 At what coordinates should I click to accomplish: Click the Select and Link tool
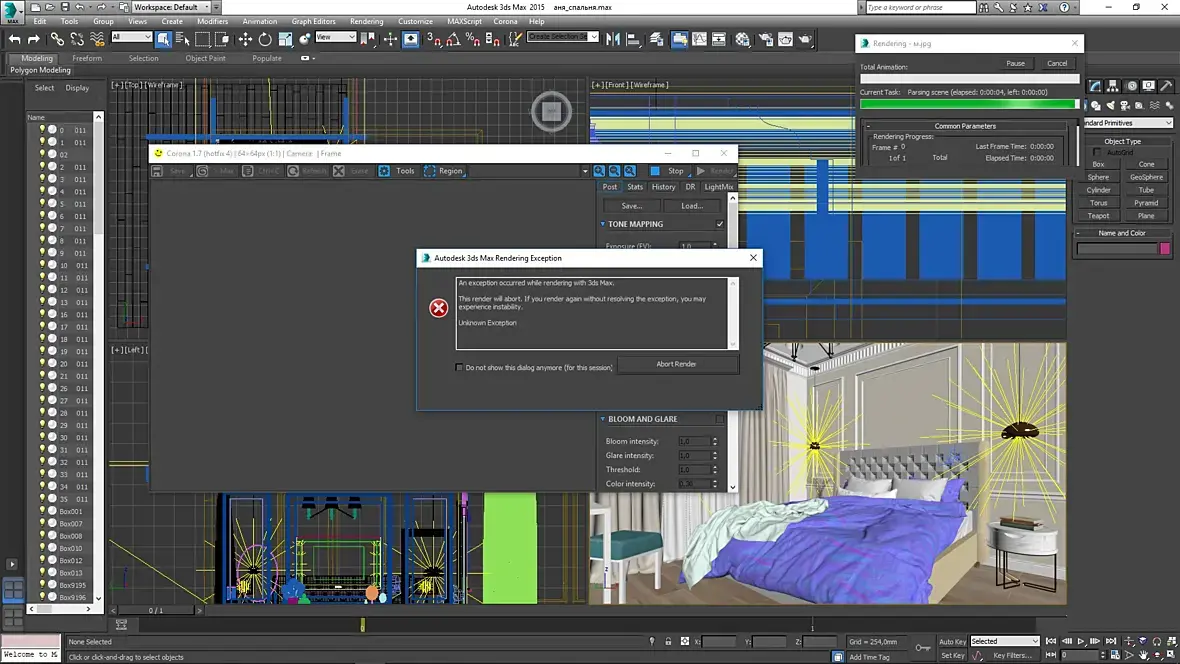click(58, 39)
